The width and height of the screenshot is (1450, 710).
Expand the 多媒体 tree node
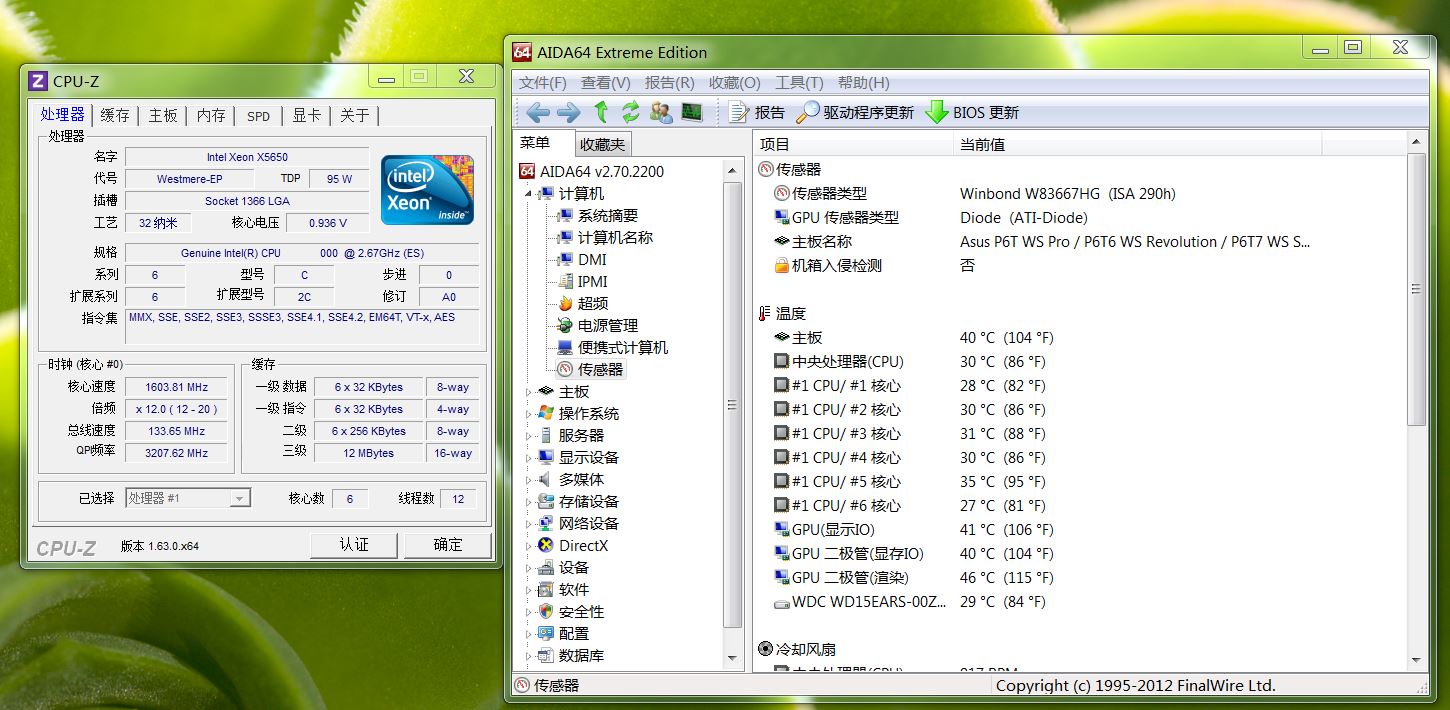pyautogui.click(x=529, y=479)
